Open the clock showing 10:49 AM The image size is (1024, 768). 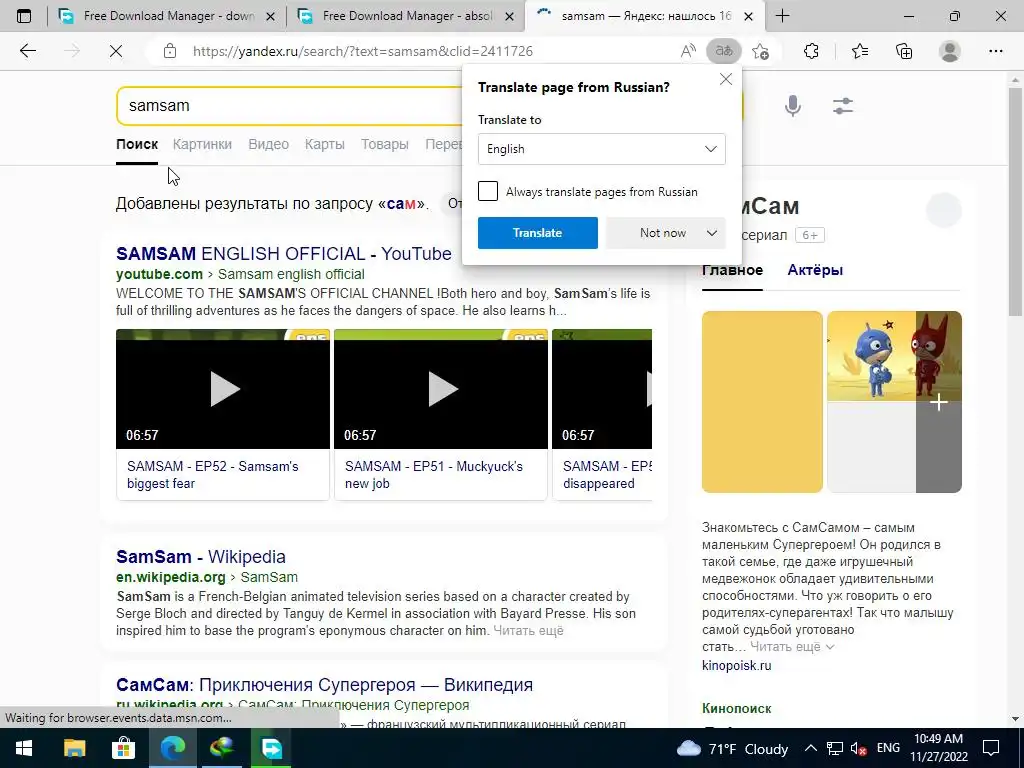[x=938, y=748]
